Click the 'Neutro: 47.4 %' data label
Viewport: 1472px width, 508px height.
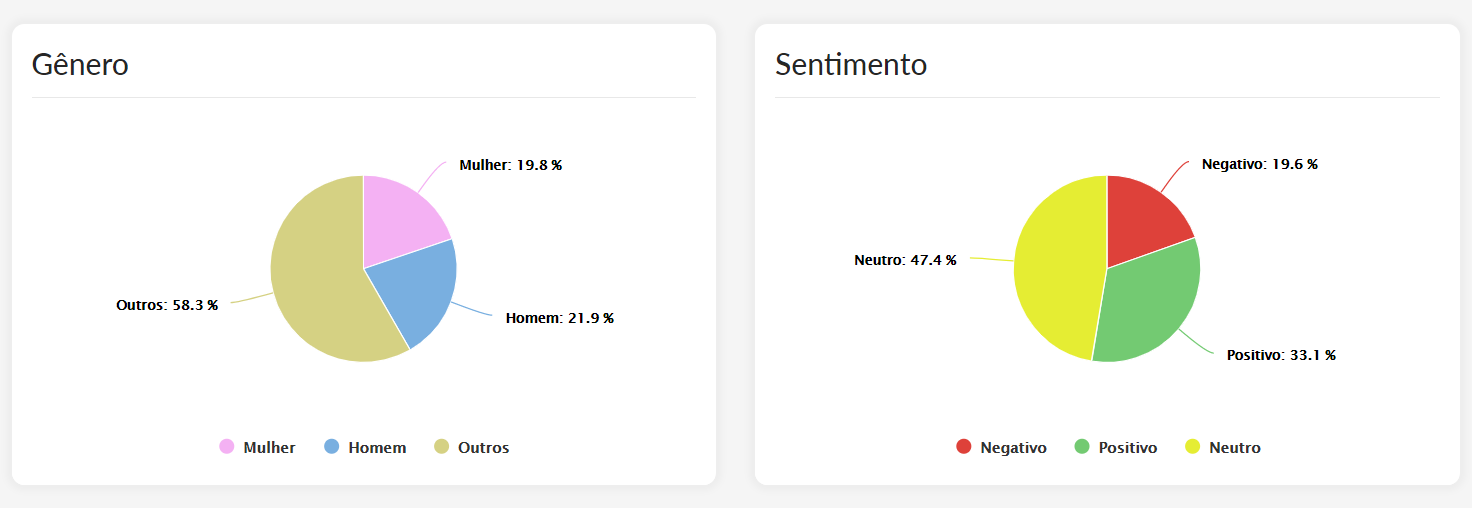[905, 260]
